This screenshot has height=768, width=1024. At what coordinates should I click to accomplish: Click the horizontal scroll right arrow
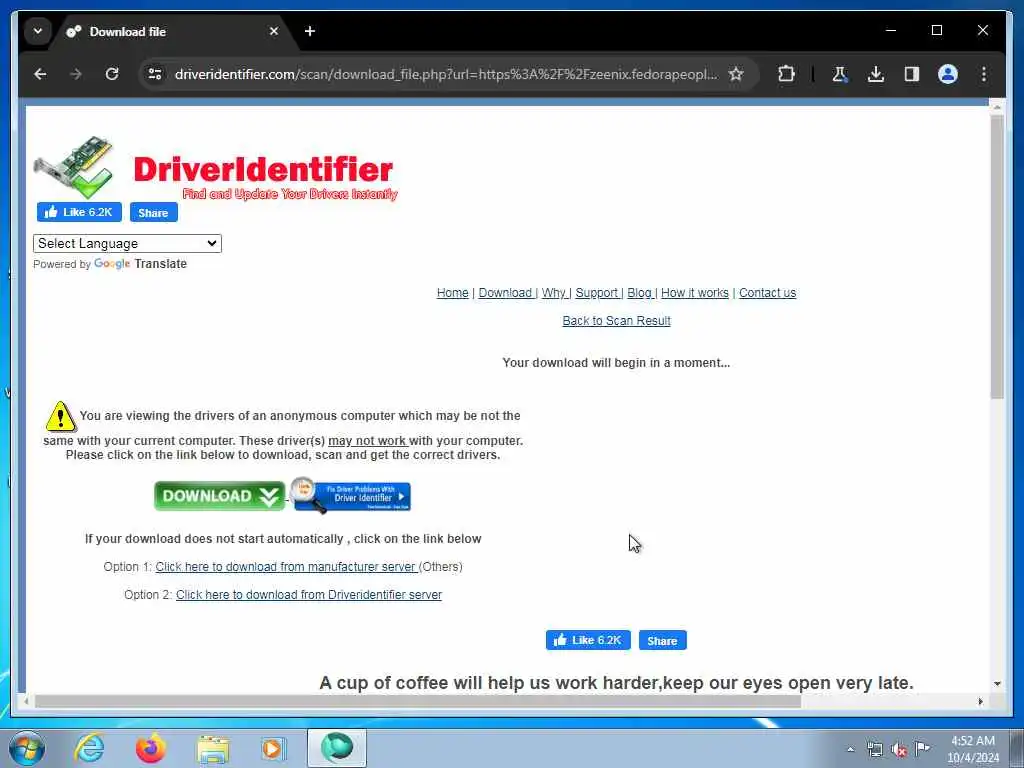click(980, 701)
